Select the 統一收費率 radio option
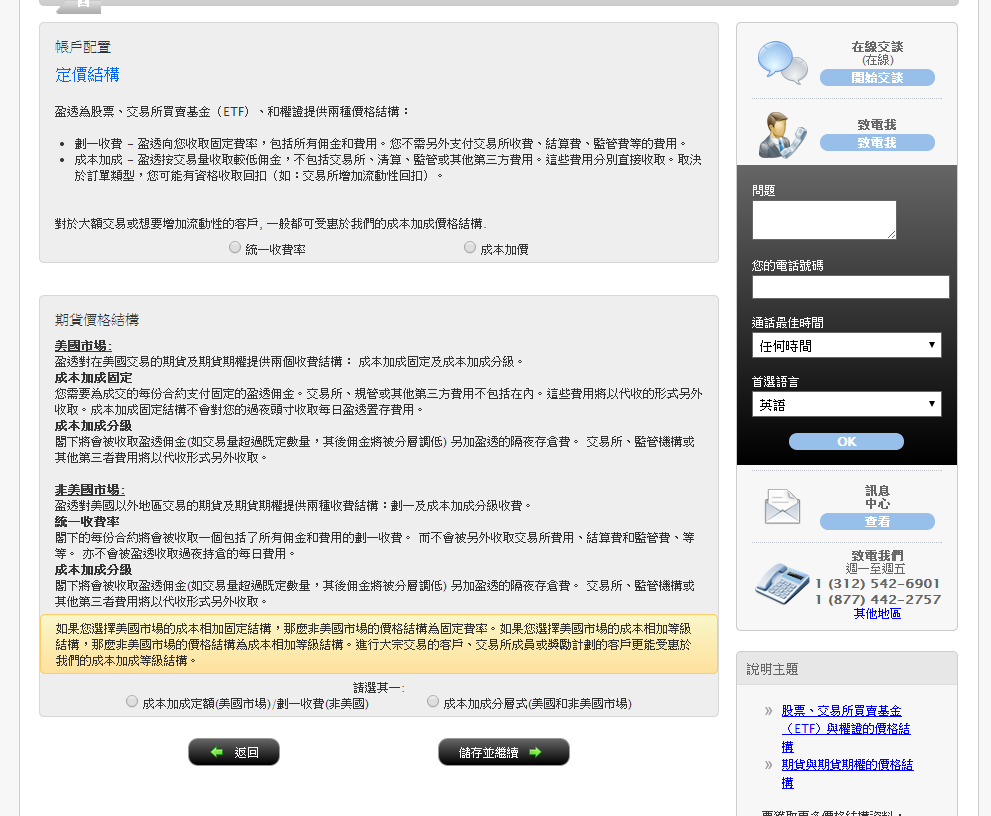Viewport: 991px width, 816px height. pyautogui.click(x=234, y=247)
